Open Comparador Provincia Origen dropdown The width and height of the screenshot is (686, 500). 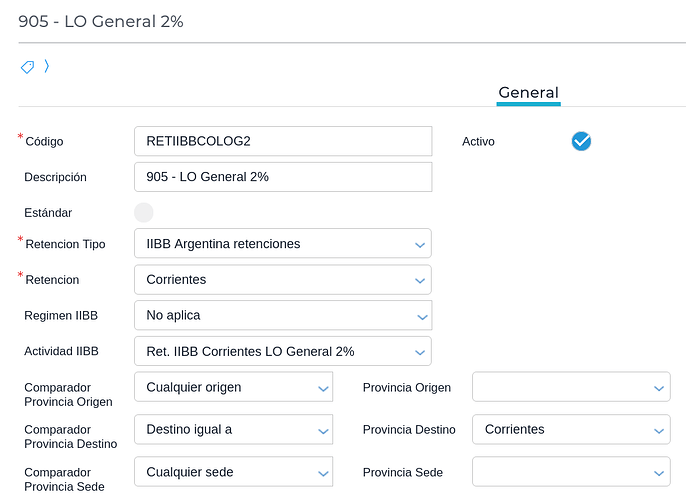pyautogui.click(x=233, y=388)
